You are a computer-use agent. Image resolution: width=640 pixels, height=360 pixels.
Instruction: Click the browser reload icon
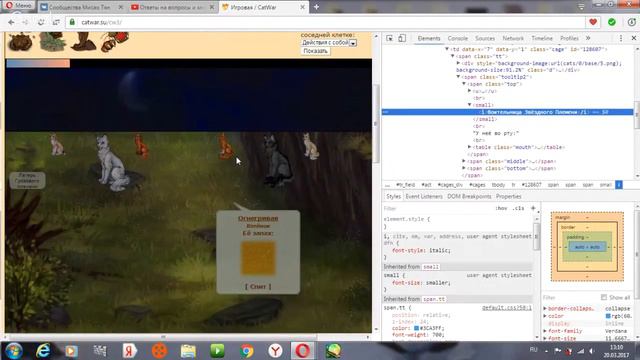40,22
